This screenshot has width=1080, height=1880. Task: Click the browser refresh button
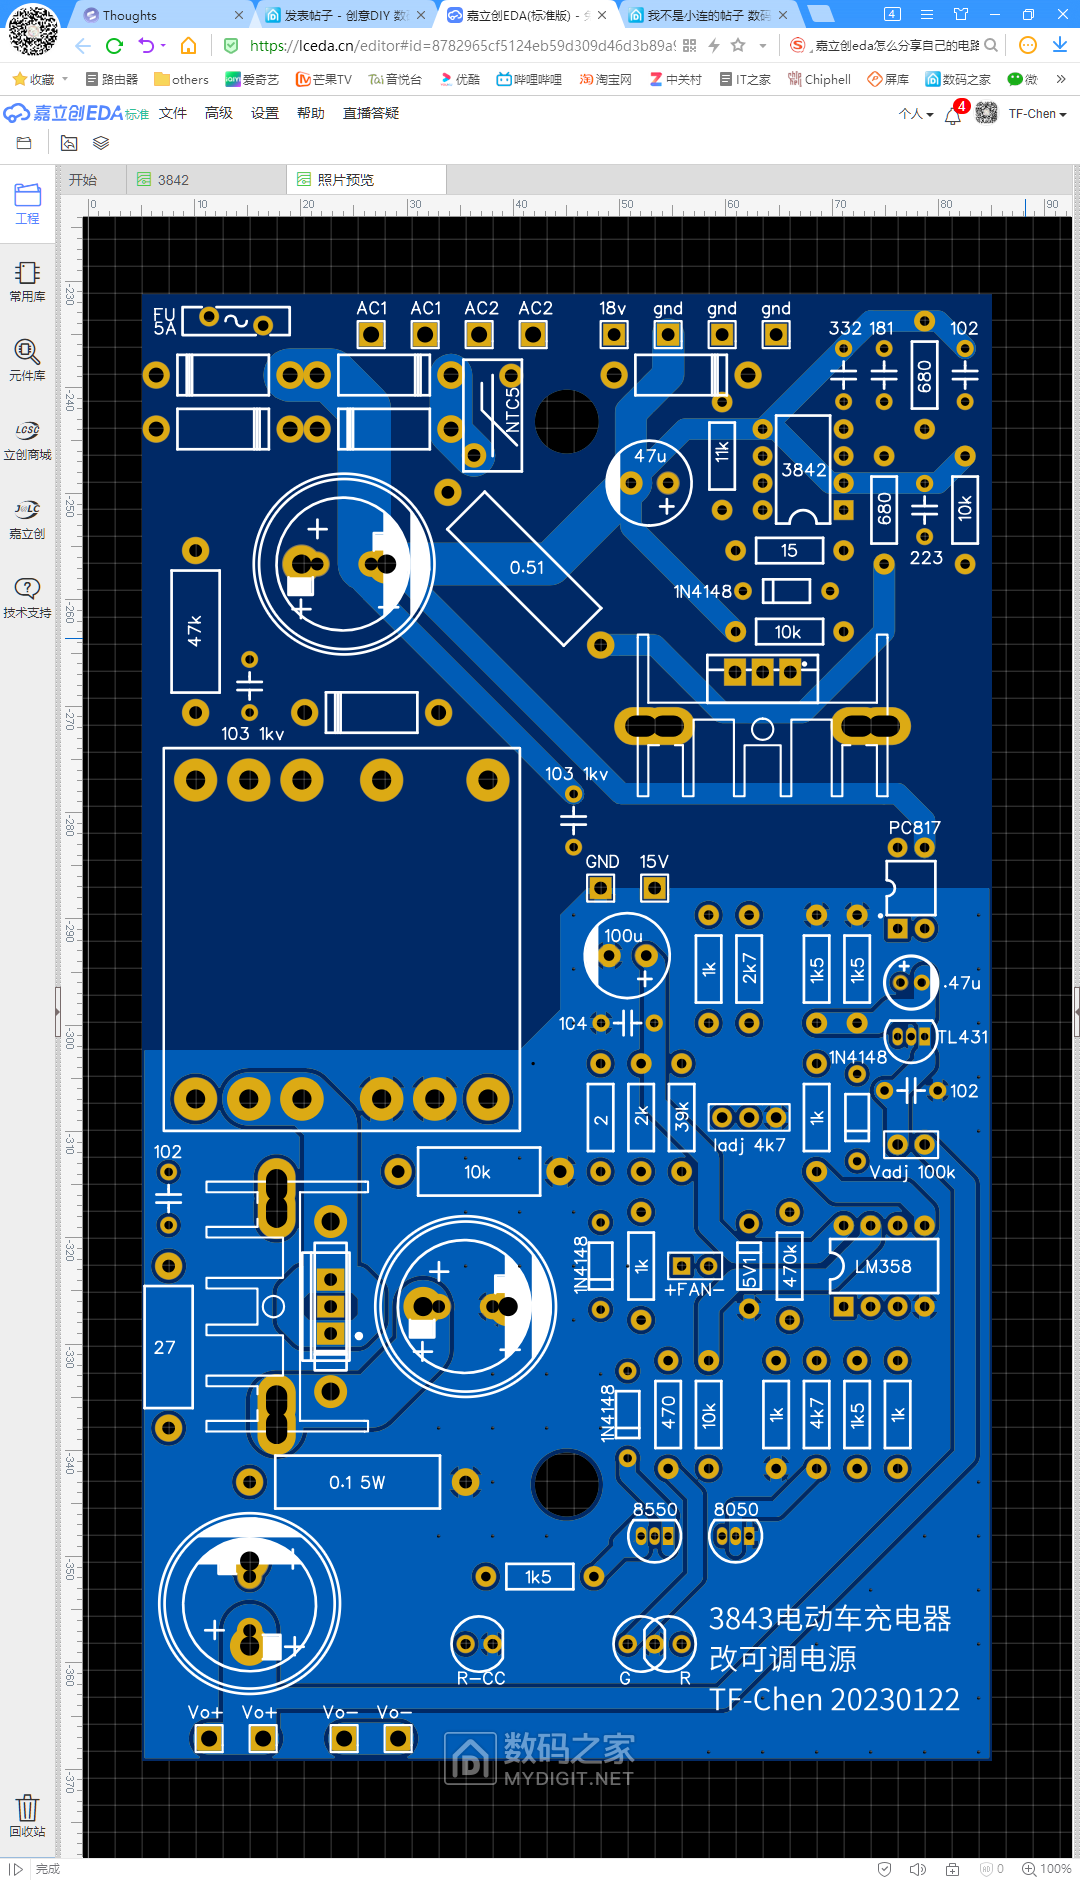pos(114,45)
